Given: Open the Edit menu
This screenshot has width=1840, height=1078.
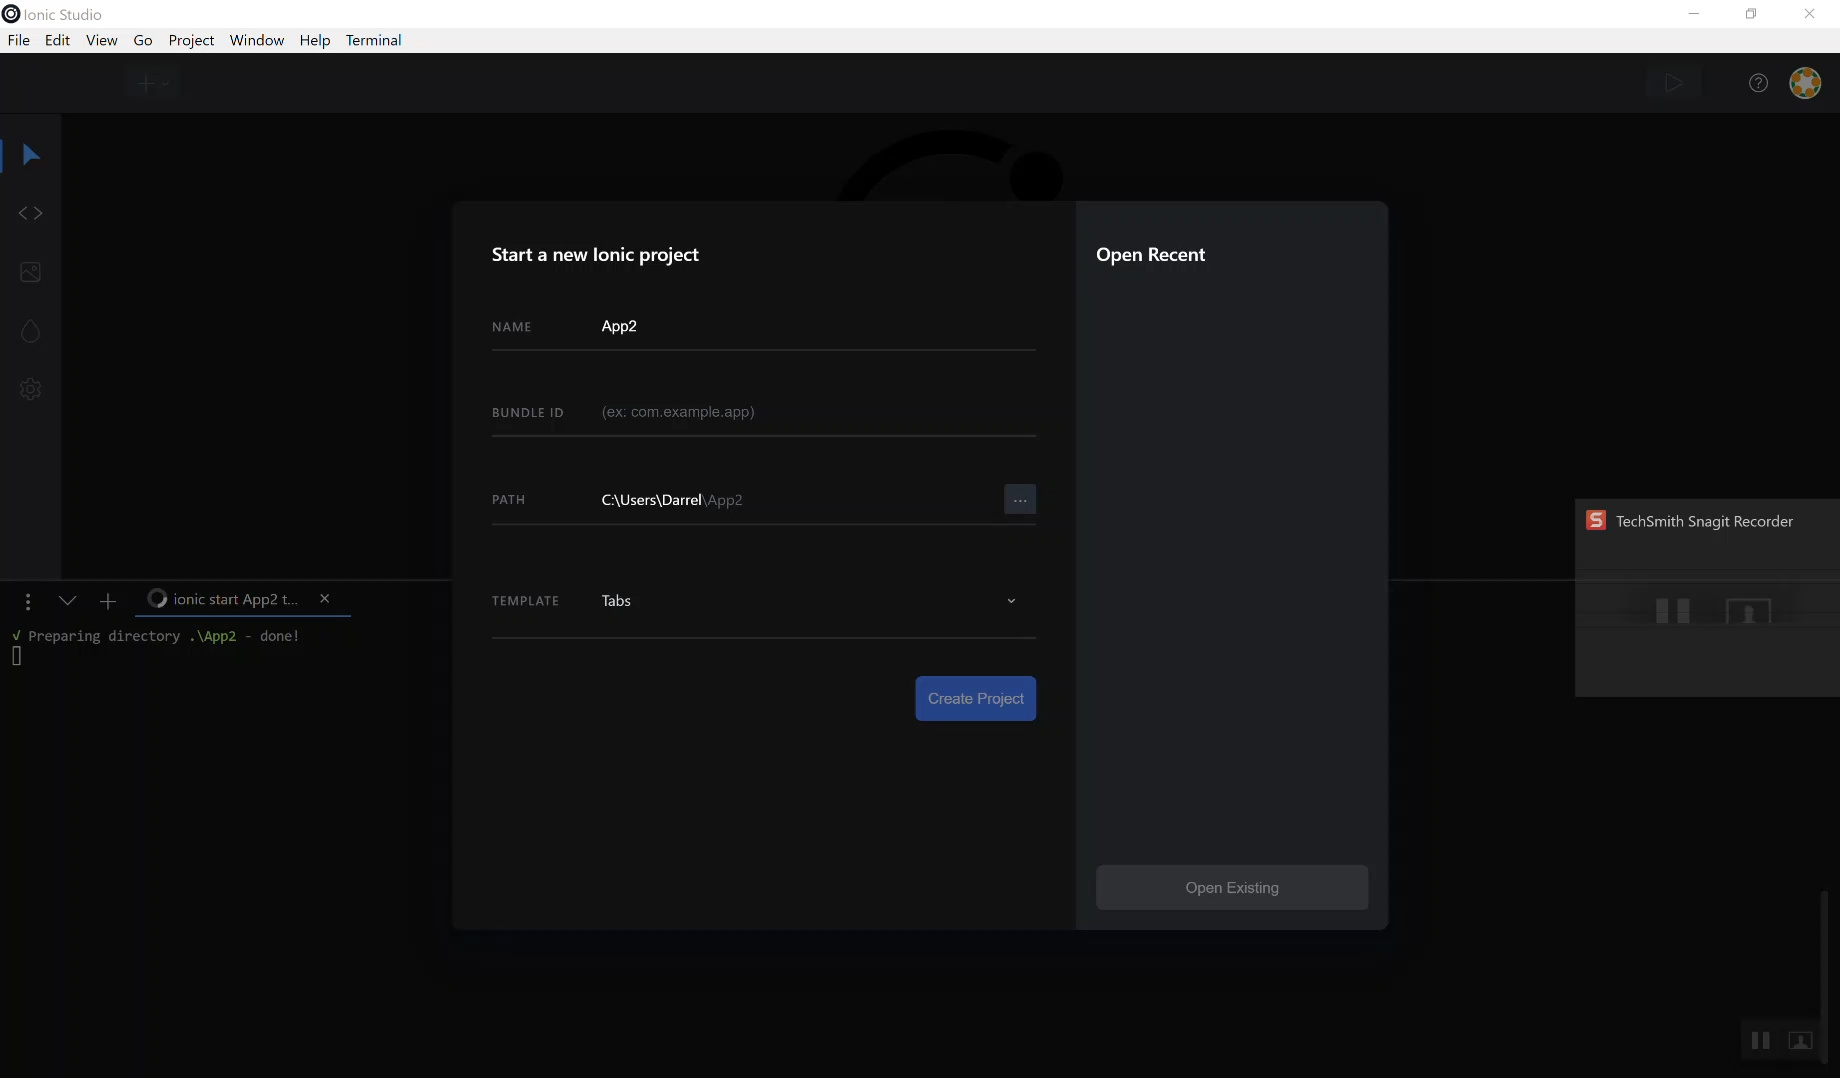Looking at the screenshot, I should 57,40.
